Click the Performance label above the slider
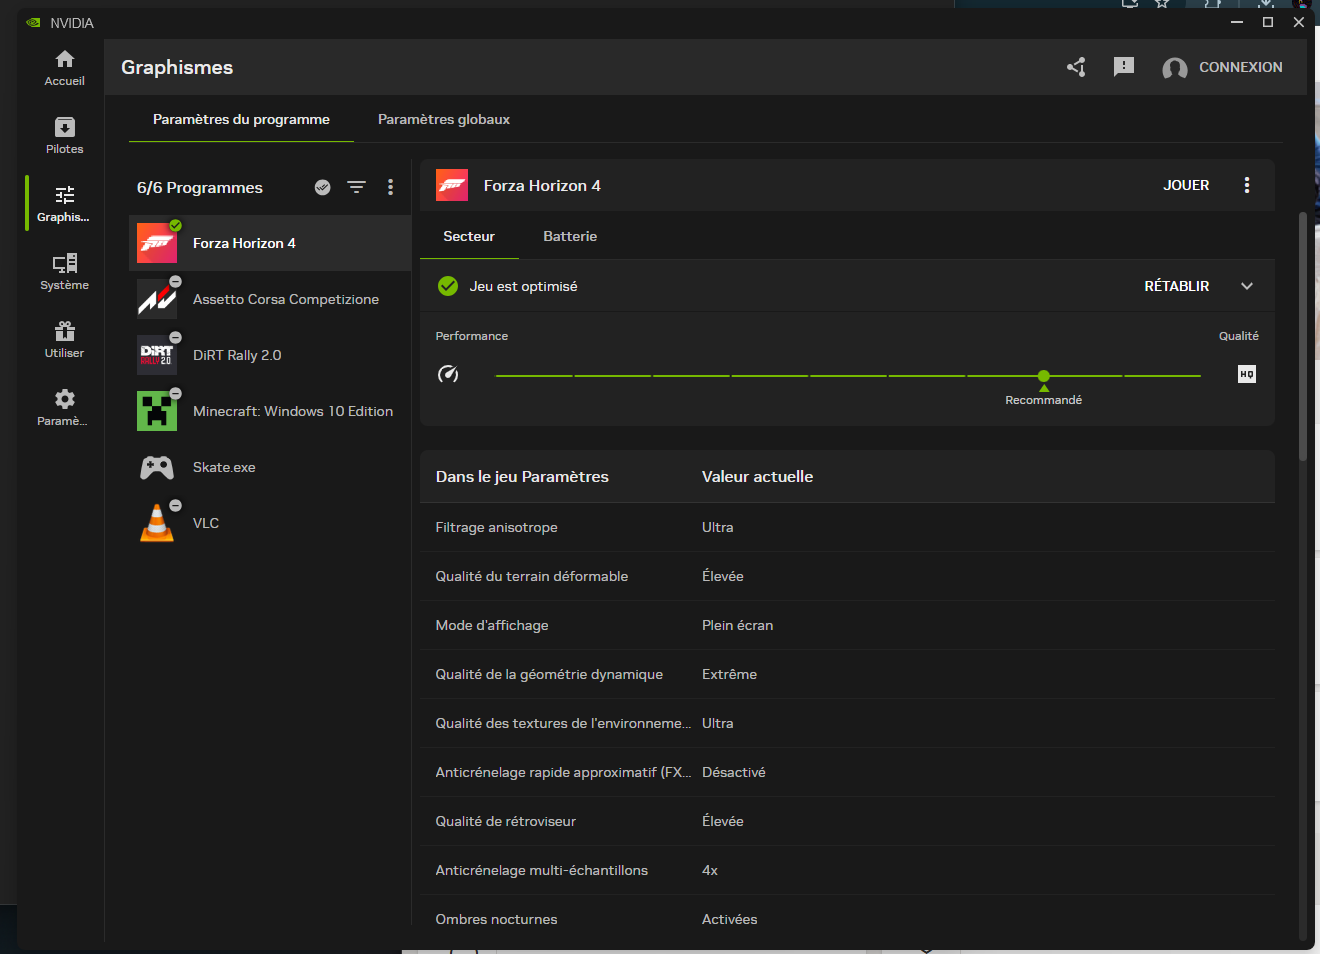 tap(472, 336)
